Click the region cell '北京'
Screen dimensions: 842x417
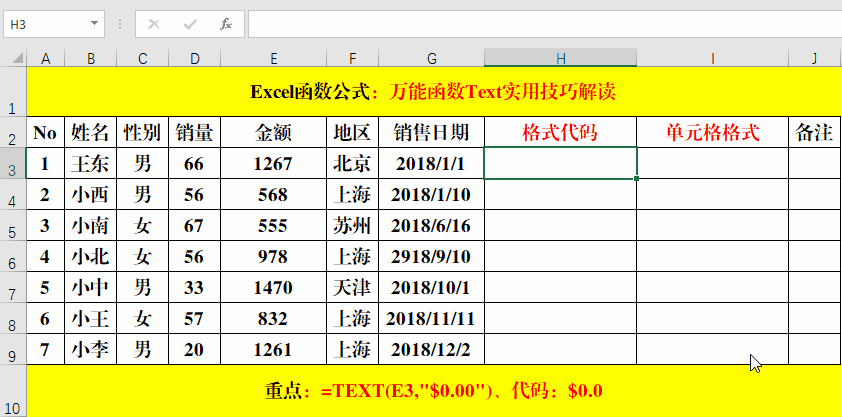(x=352, y=163)
